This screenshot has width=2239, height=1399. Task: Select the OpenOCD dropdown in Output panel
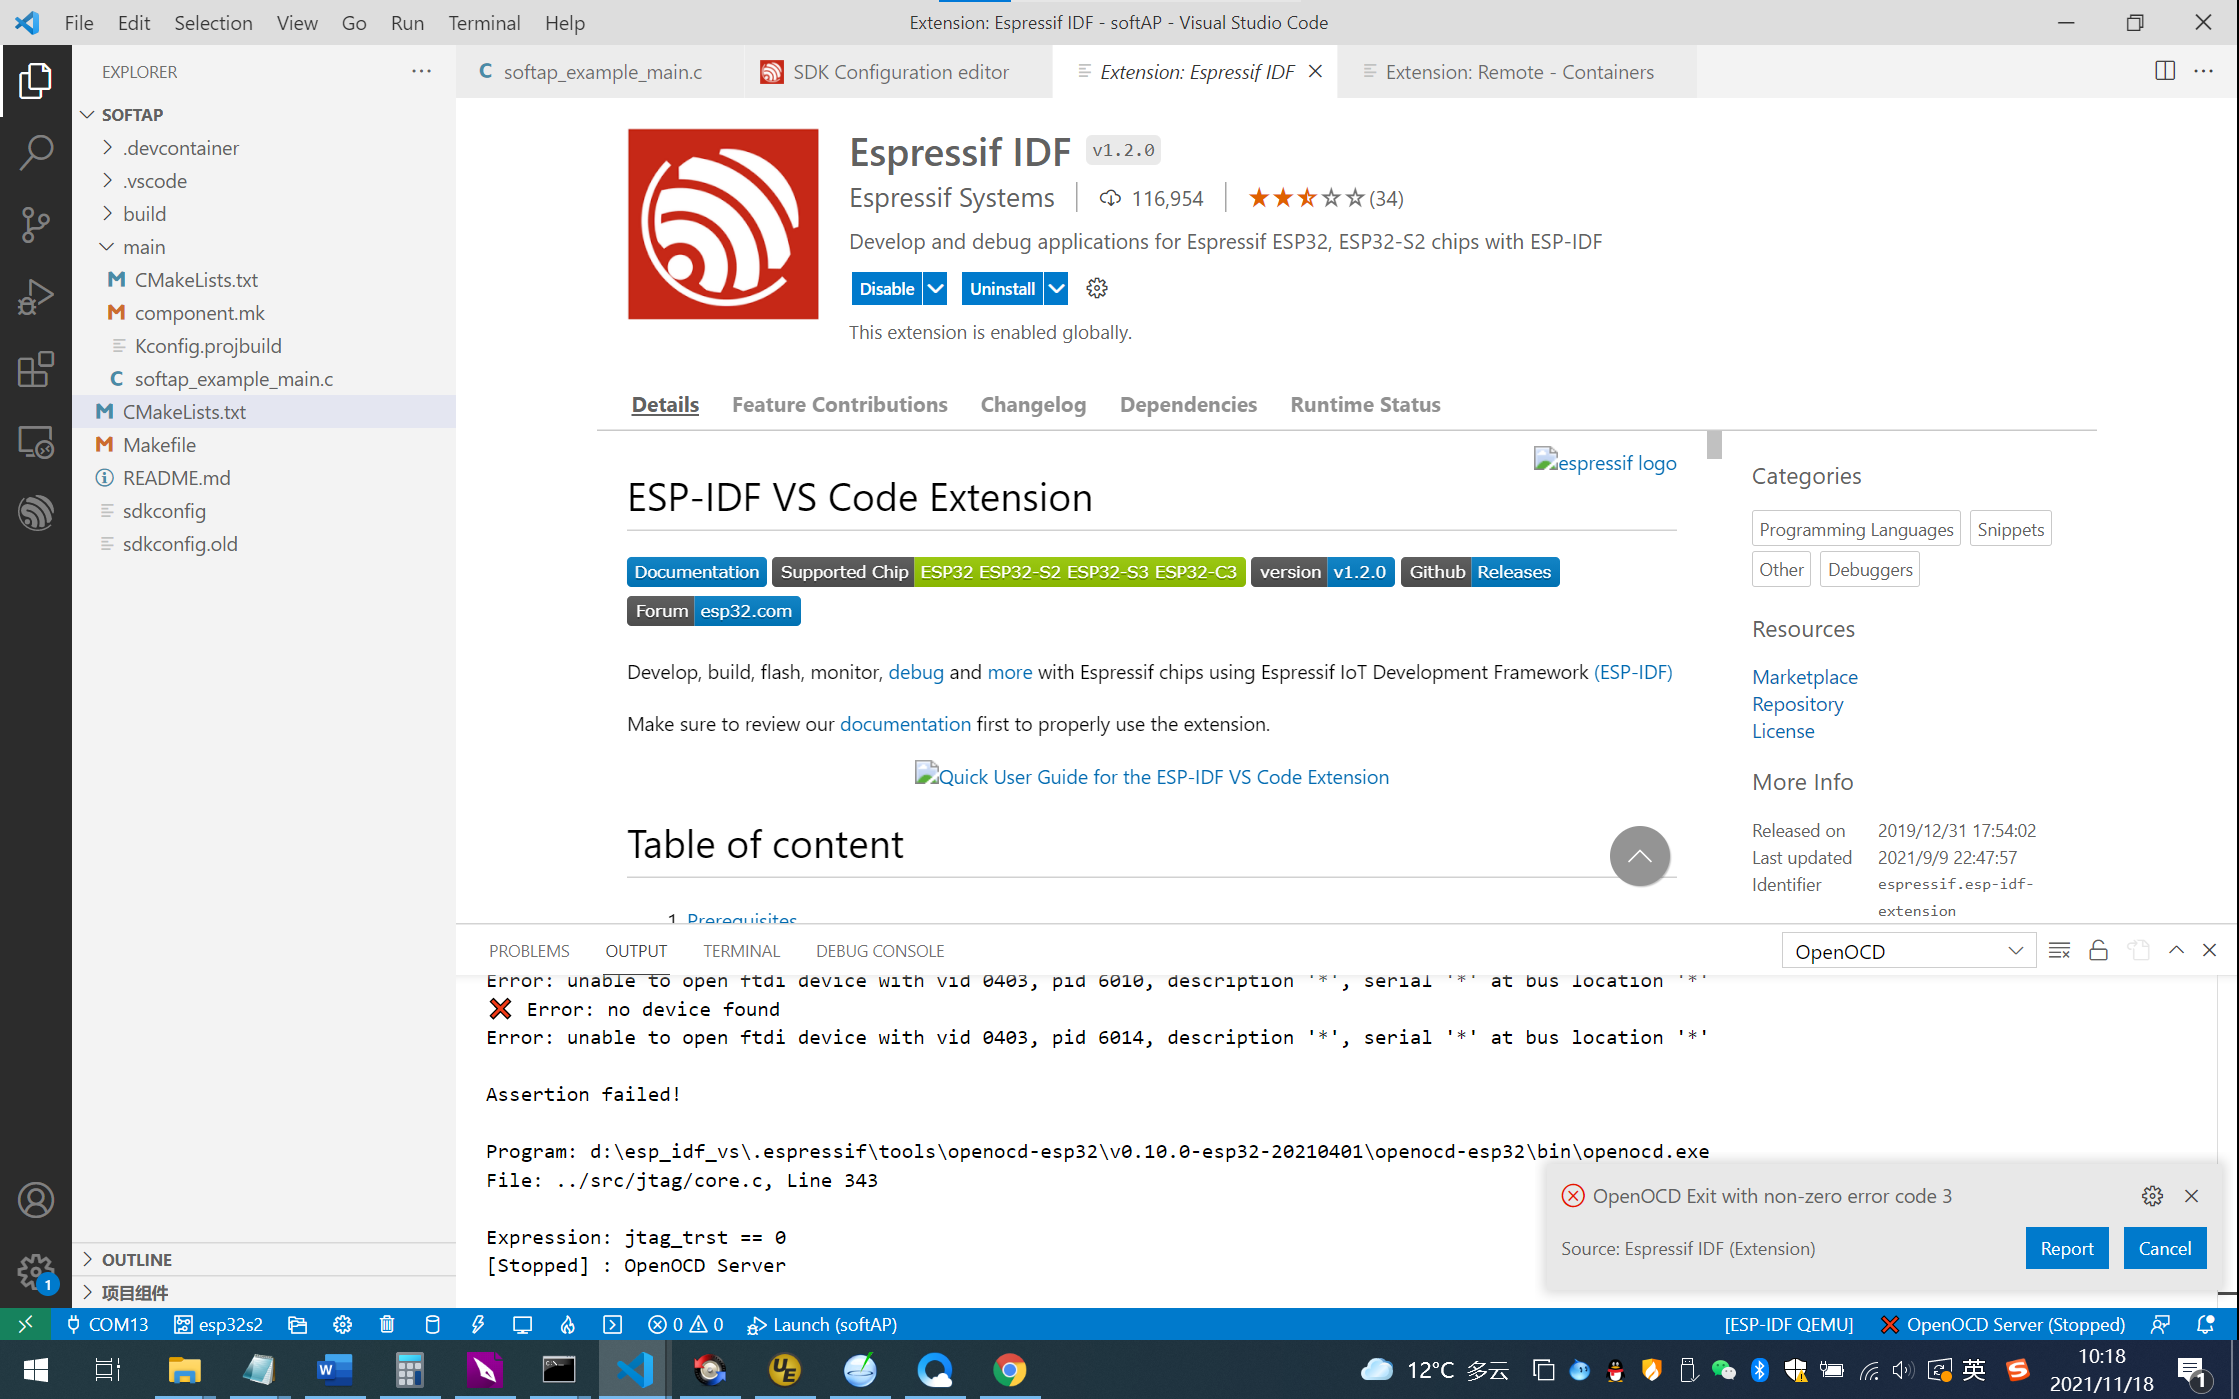pyautogui.click(x=1907, y=949)
